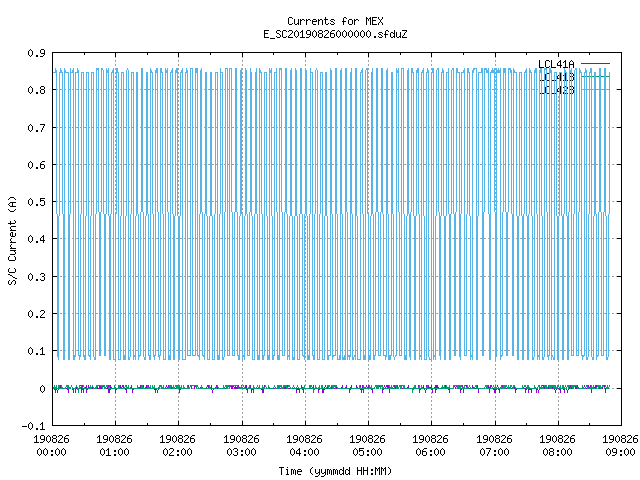The height and width of the screenshot is (480, 640).
Task: Click the 'S/C Current (A)' y-axis label
Action: click(13, 240)
